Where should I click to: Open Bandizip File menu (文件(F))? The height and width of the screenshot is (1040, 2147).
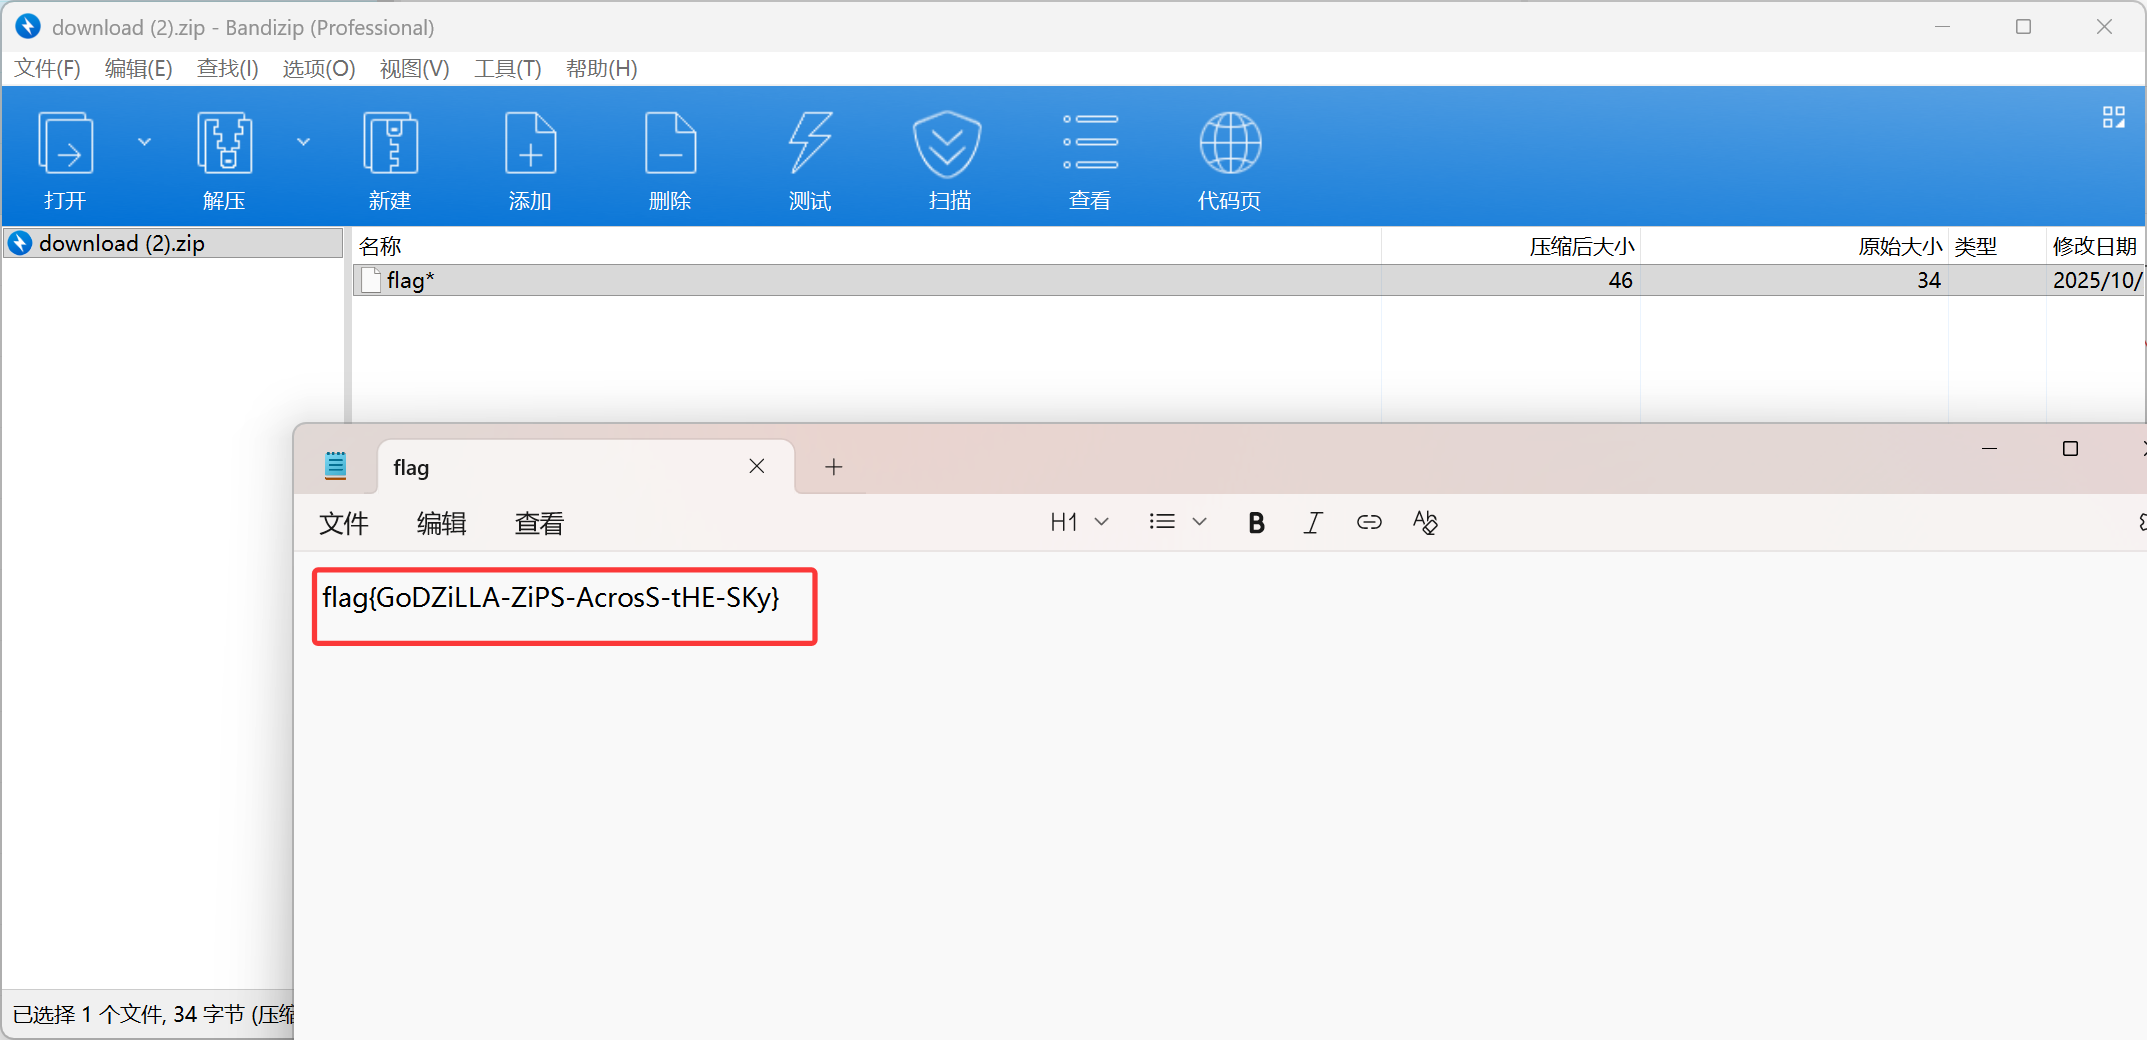47,68
